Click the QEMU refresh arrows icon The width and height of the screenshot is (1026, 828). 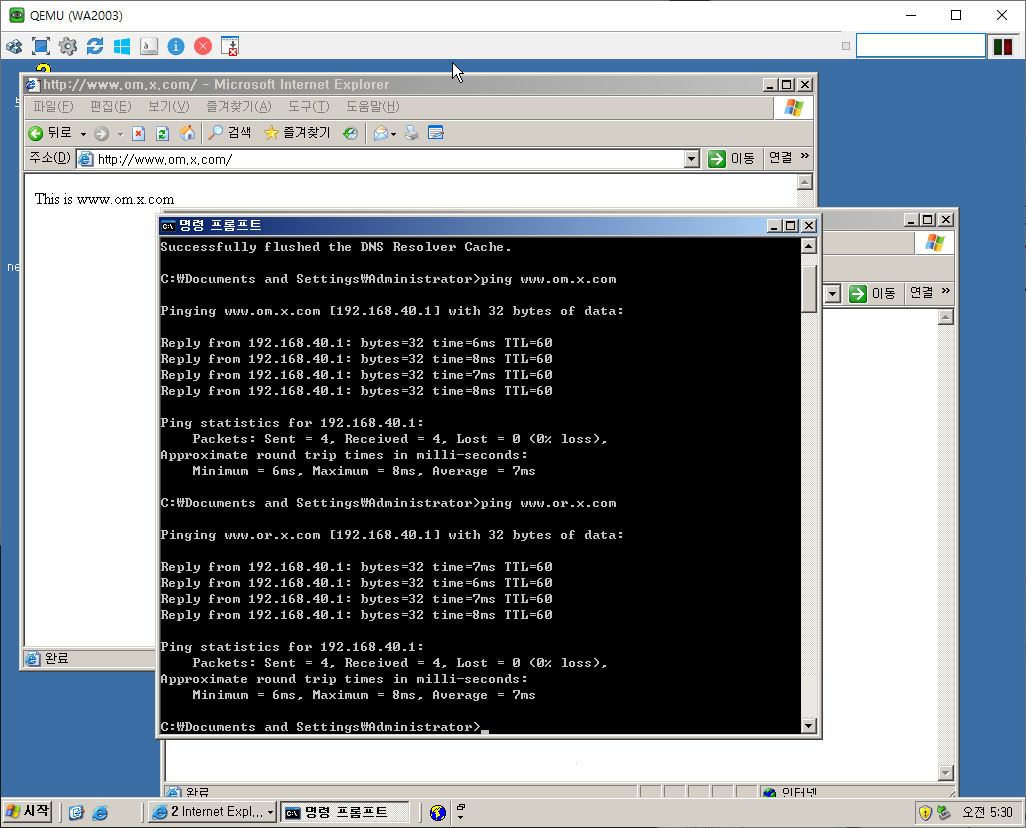pyautogui.click(x=95, y=46)
